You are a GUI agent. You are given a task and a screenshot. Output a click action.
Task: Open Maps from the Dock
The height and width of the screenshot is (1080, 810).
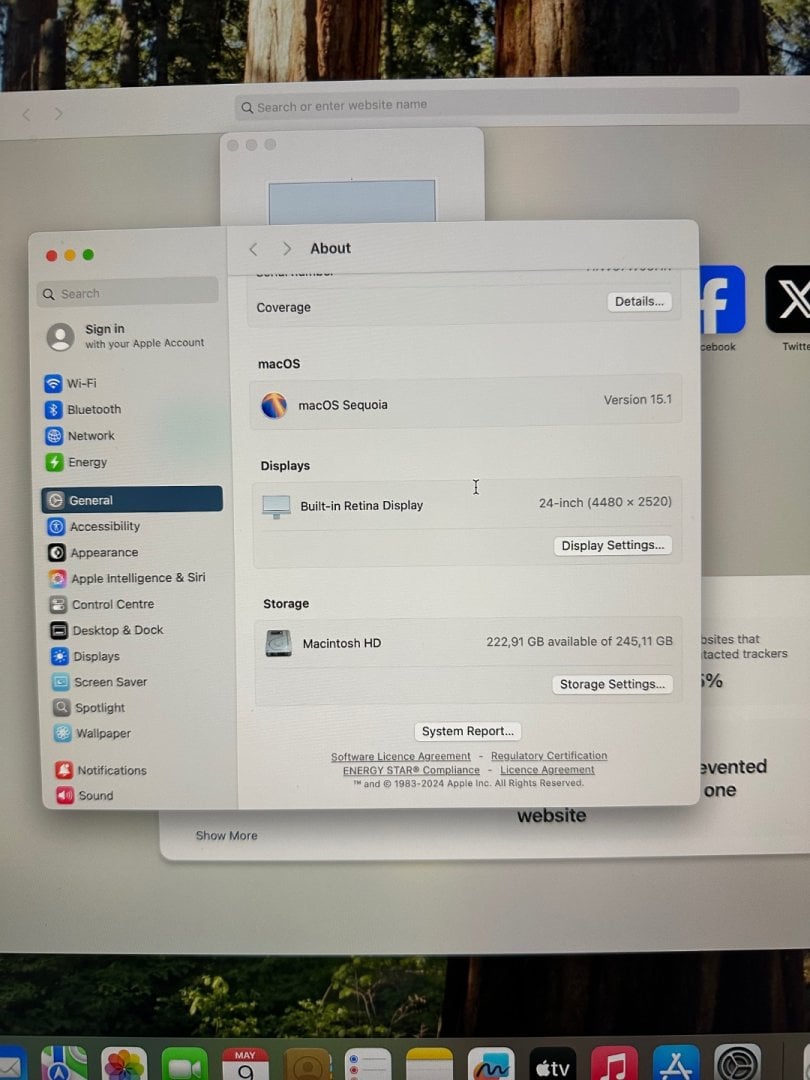(64, 1064)
